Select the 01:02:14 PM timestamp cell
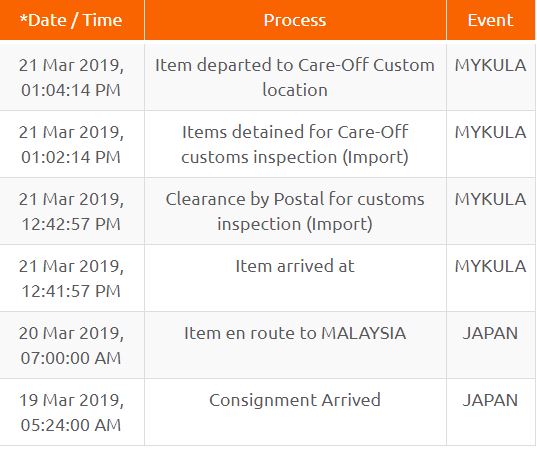The width and height of the screenshot is (537, 449). [x=71, y=145]
